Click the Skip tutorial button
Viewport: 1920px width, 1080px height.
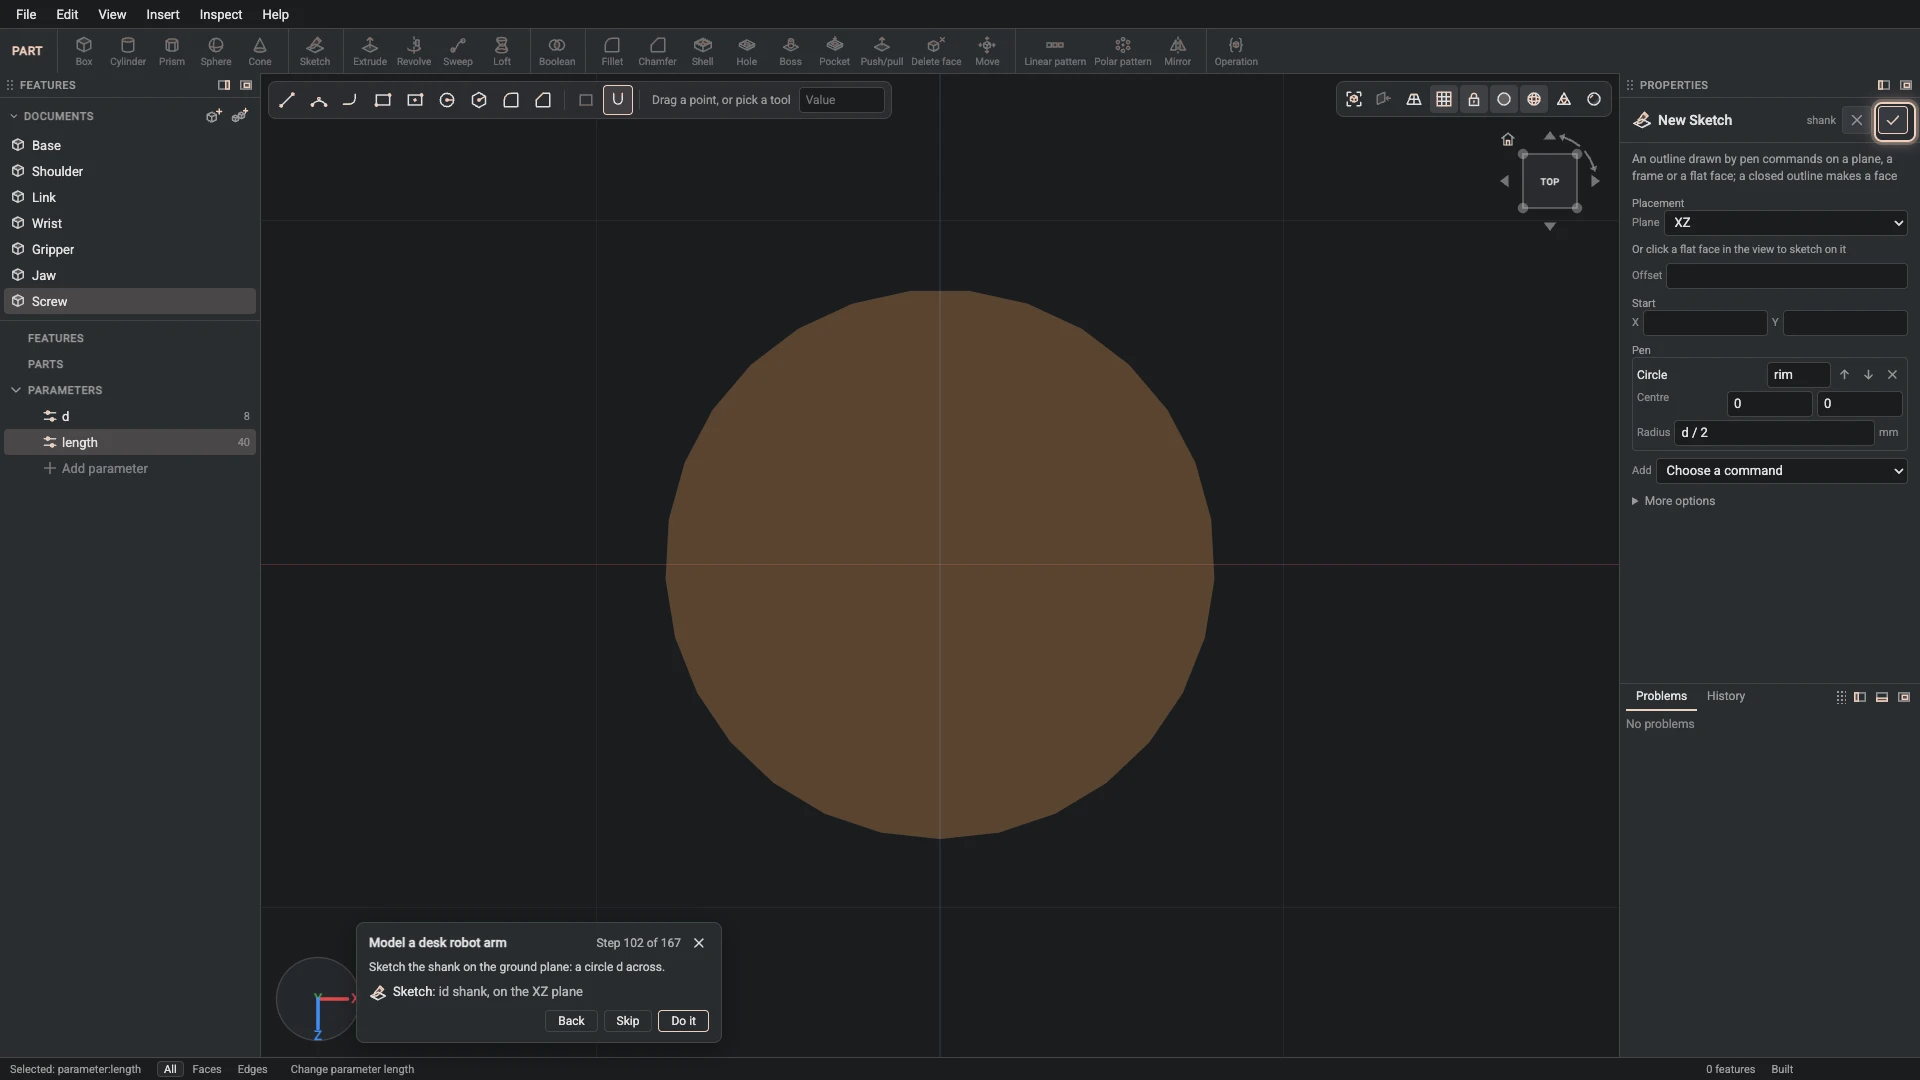(x=627, y=1021)
